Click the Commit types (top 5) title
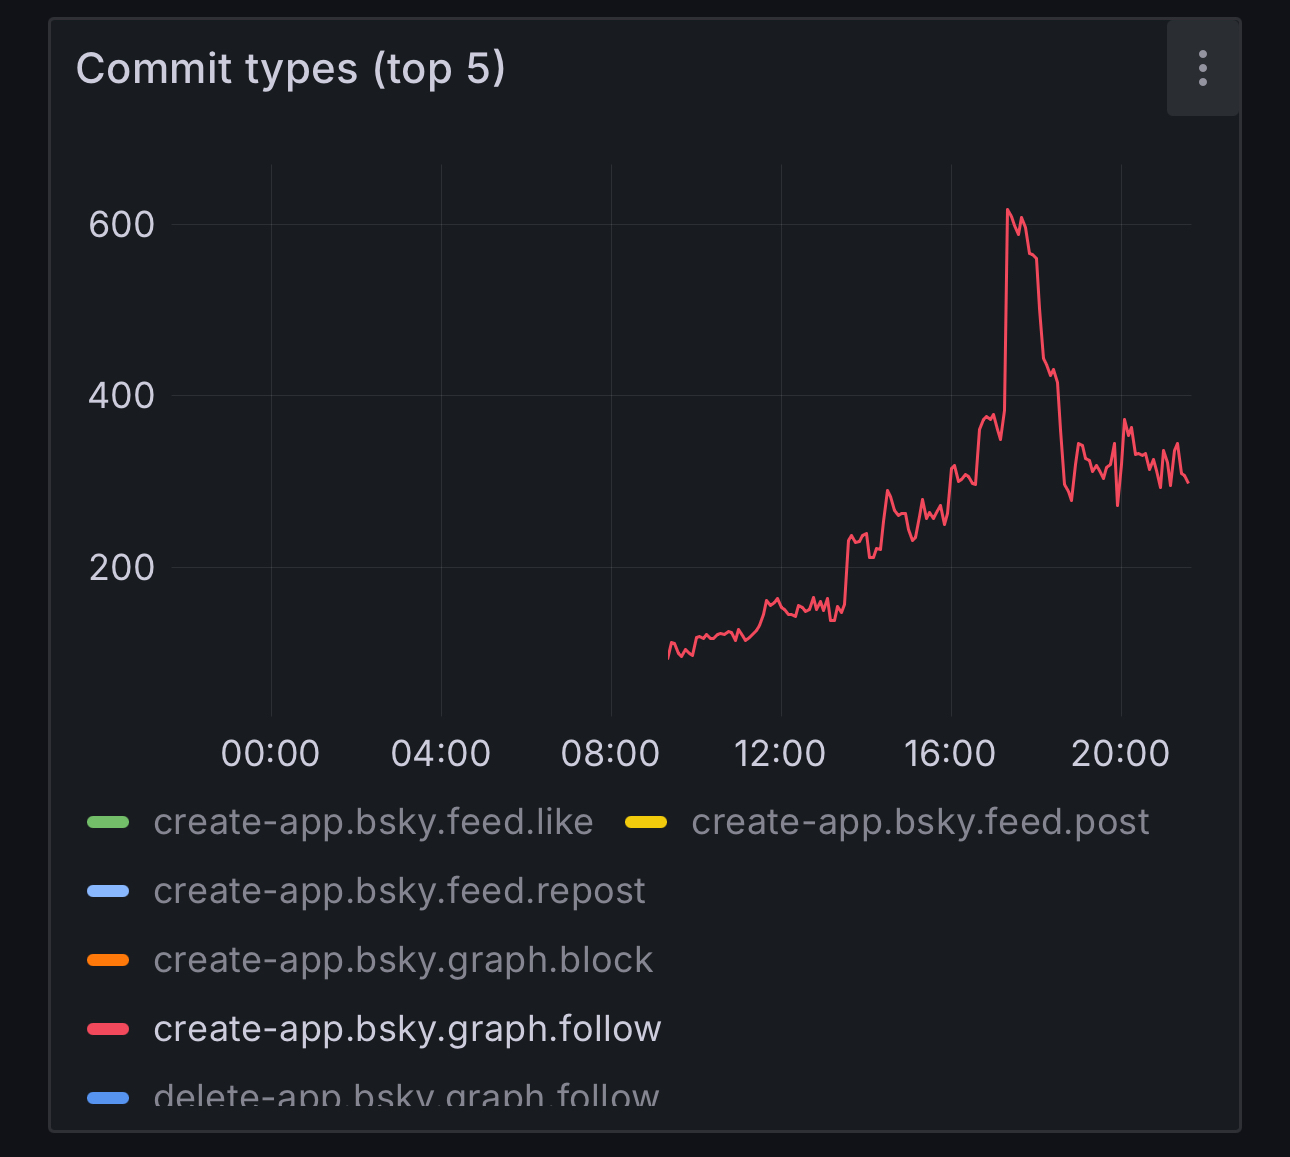1290x1157 pixels. pyautogui.click(x=291, y=69)
